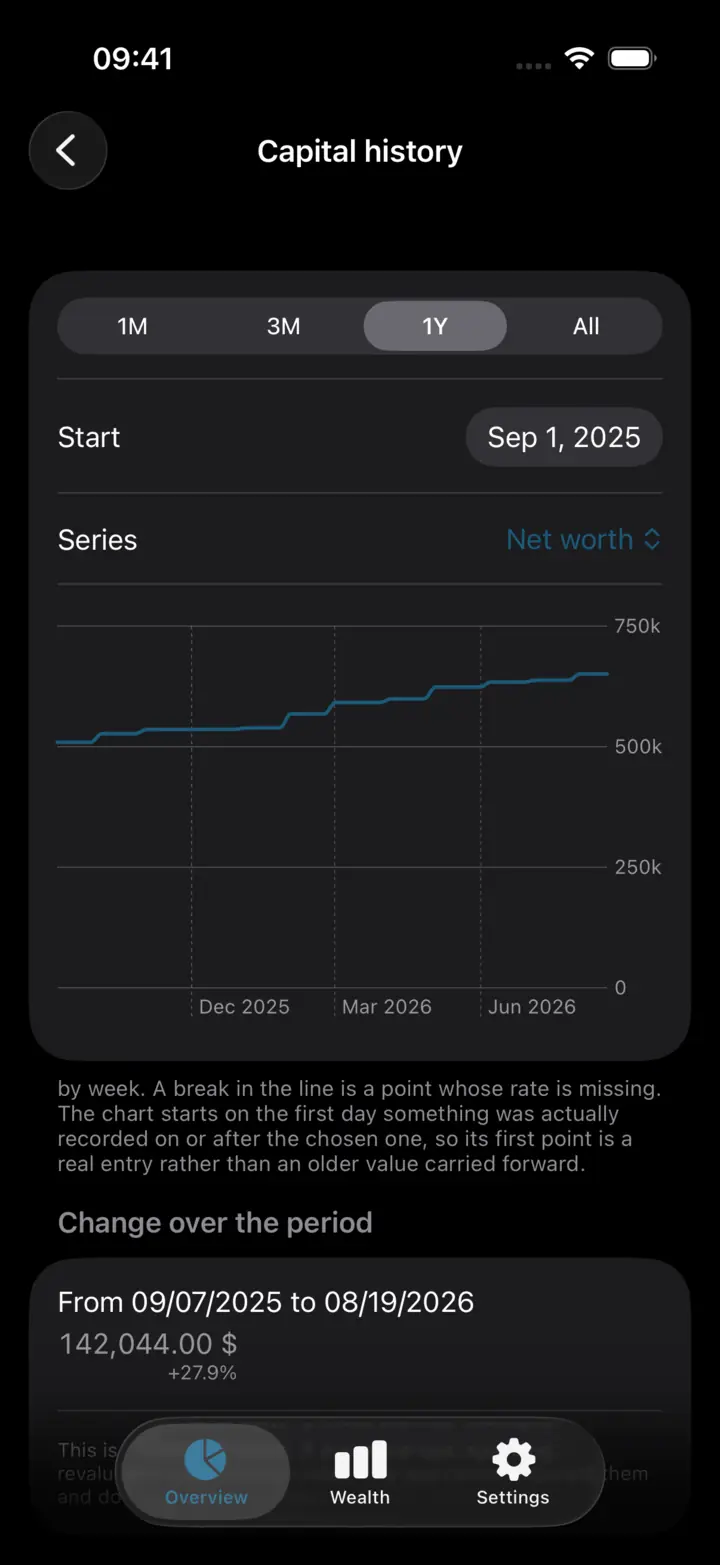Tap the 142,044.00 $ change amount
Image resolution: width=720 pixels, height=1565 pixels.
148,1343
